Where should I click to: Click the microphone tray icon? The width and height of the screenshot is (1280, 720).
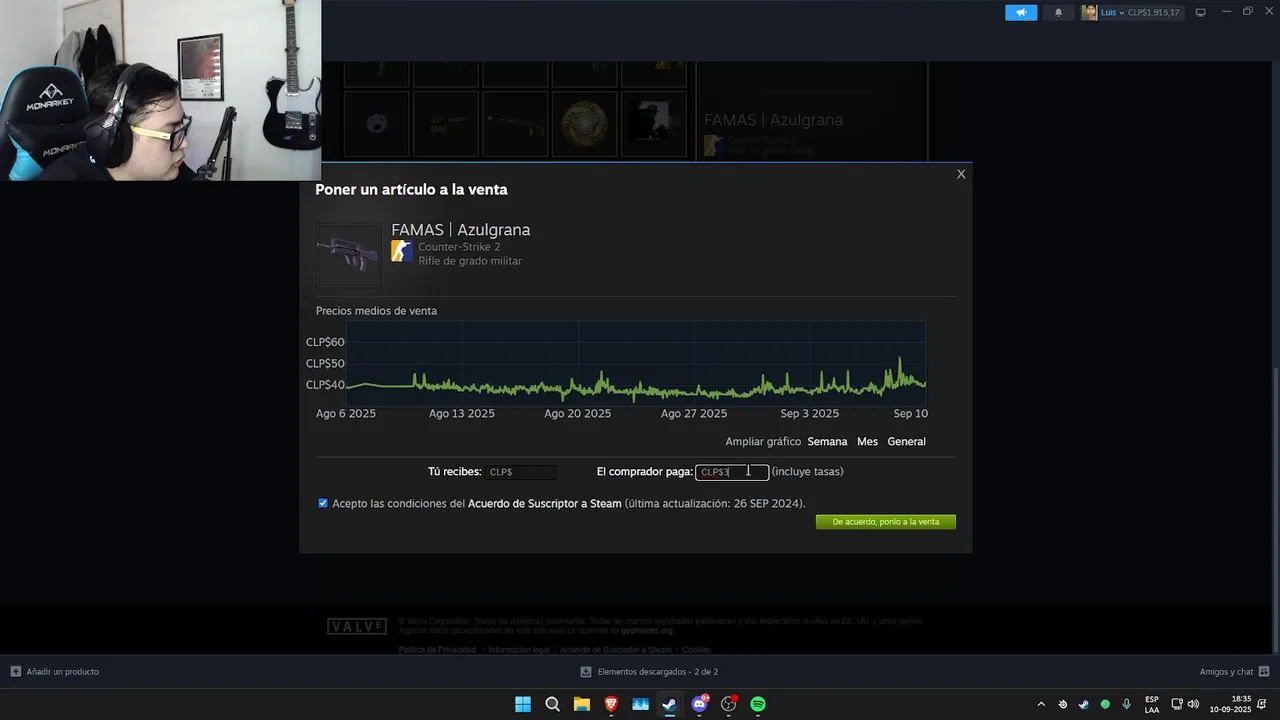(x=1127, y=704)
